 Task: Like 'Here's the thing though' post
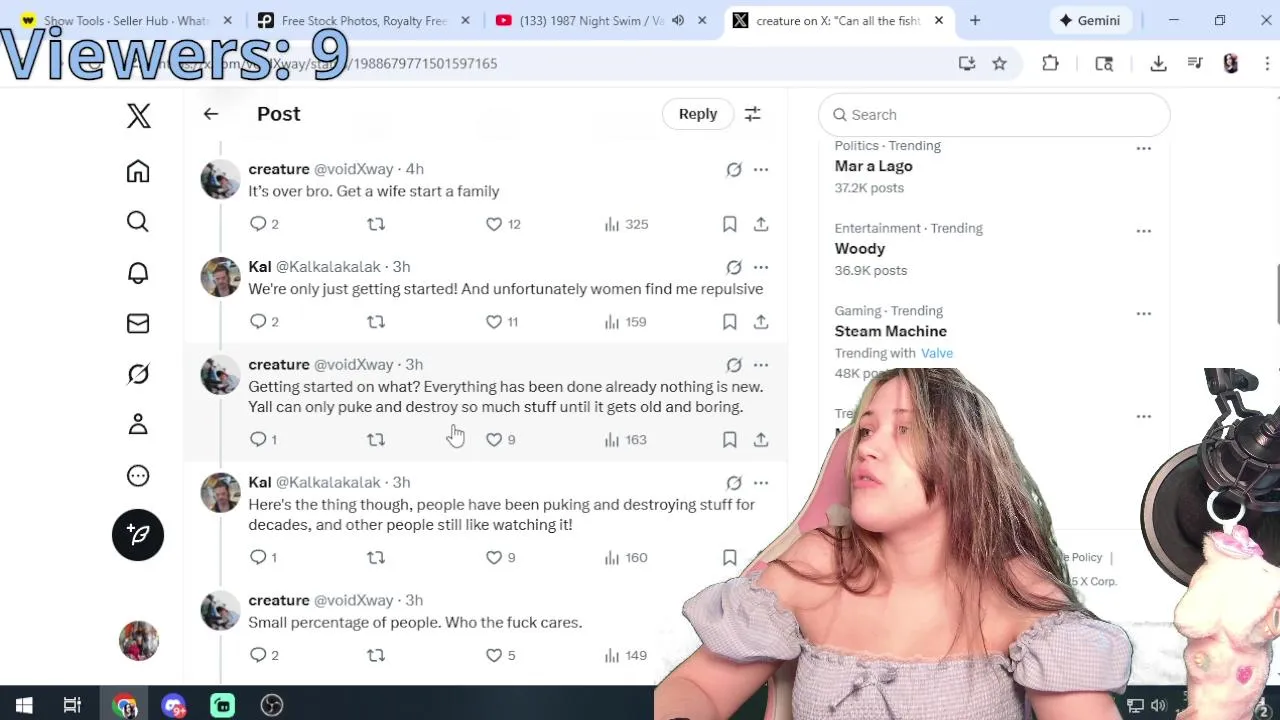coord(500,558)
